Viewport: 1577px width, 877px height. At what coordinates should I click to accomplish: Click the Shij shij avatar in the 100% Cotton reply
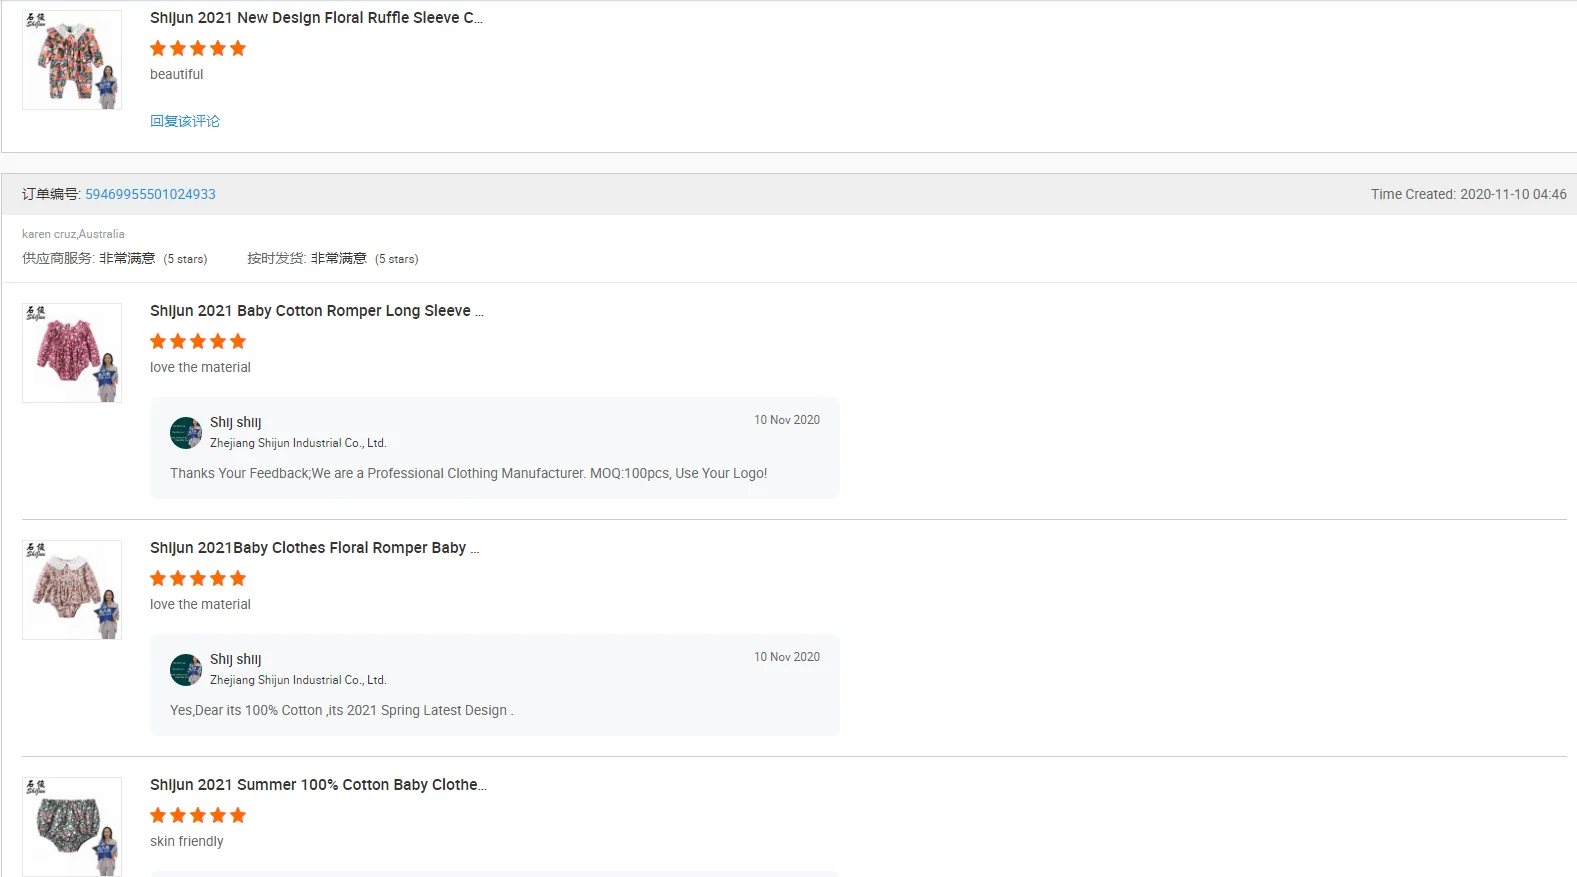pyautogui.click(x=186, y=670)
